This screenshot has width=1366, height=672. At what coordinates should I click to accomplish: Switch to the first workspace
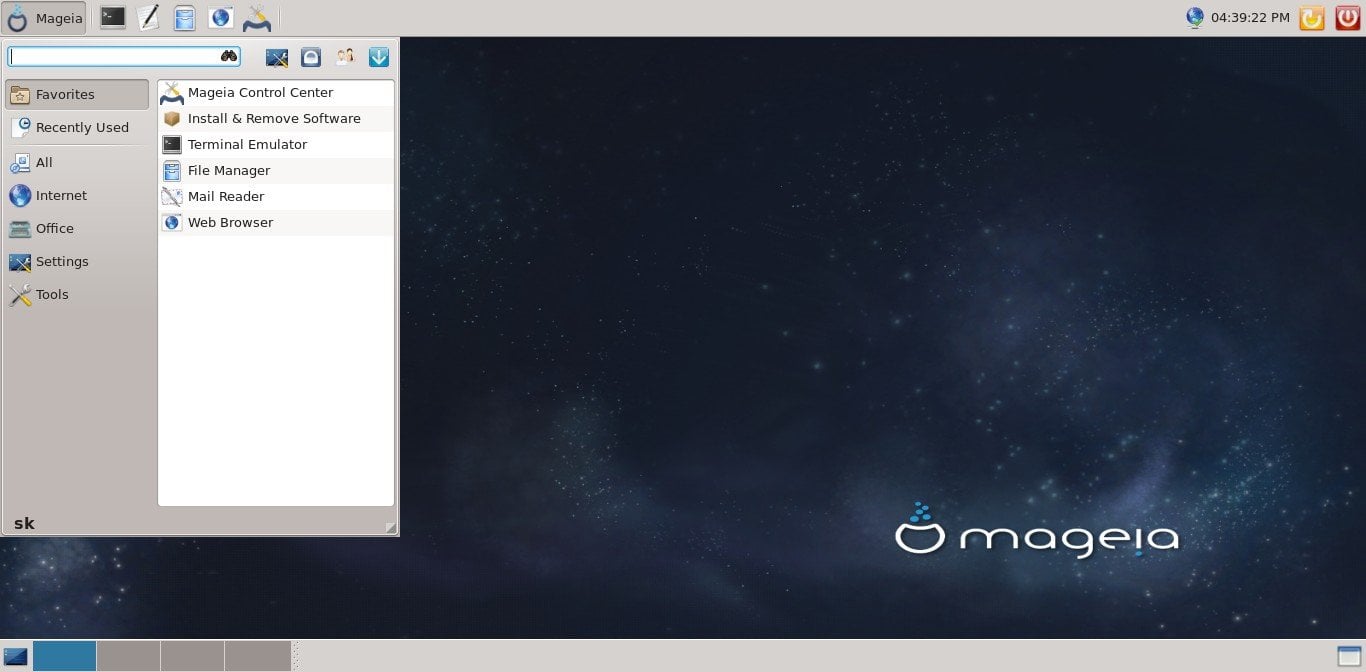65,656
